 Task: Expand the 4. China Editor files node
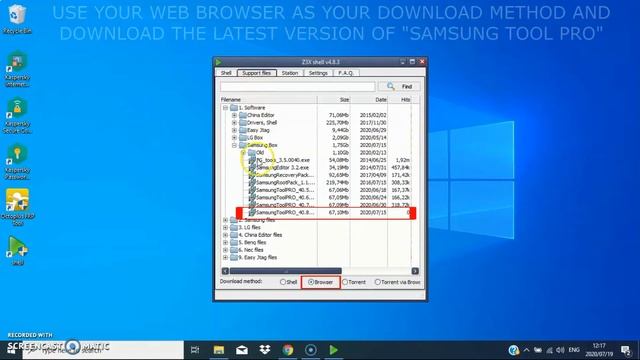pyautogui.click(x=225, y=235)
